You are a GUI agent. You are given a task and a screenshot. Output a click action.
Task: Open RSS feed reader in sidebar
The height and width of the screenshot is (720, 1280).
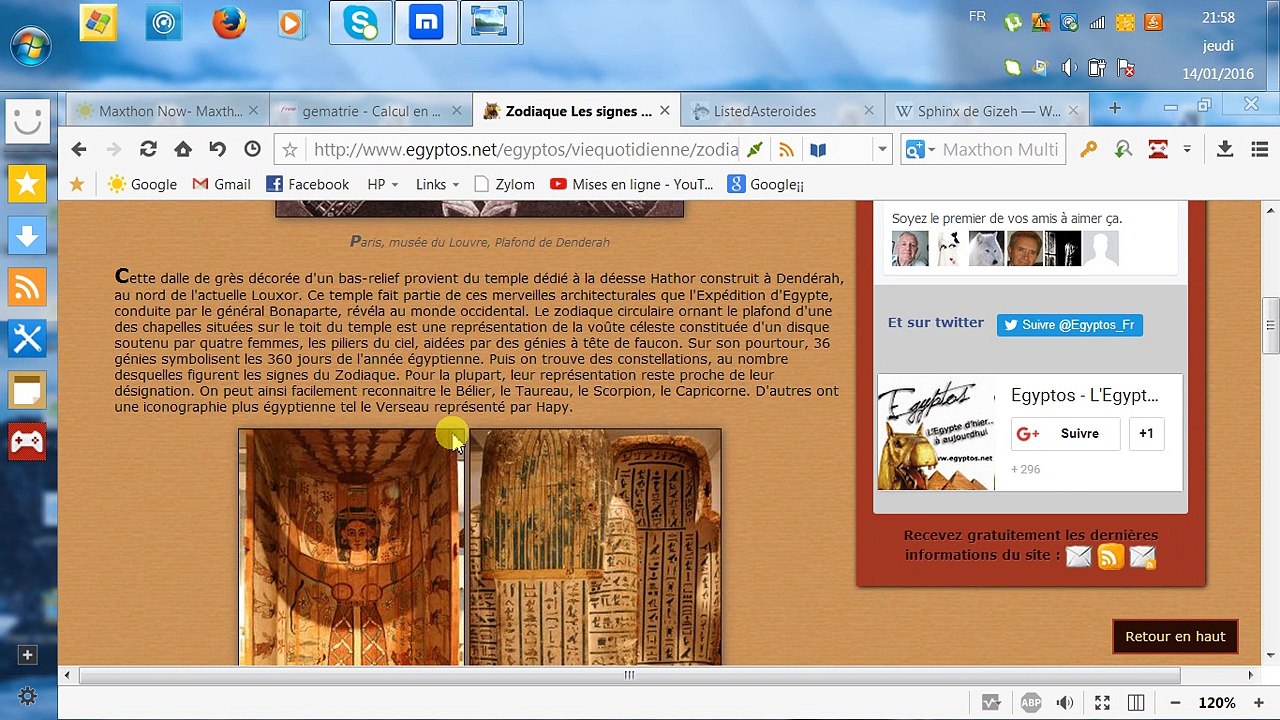point(27,288)
